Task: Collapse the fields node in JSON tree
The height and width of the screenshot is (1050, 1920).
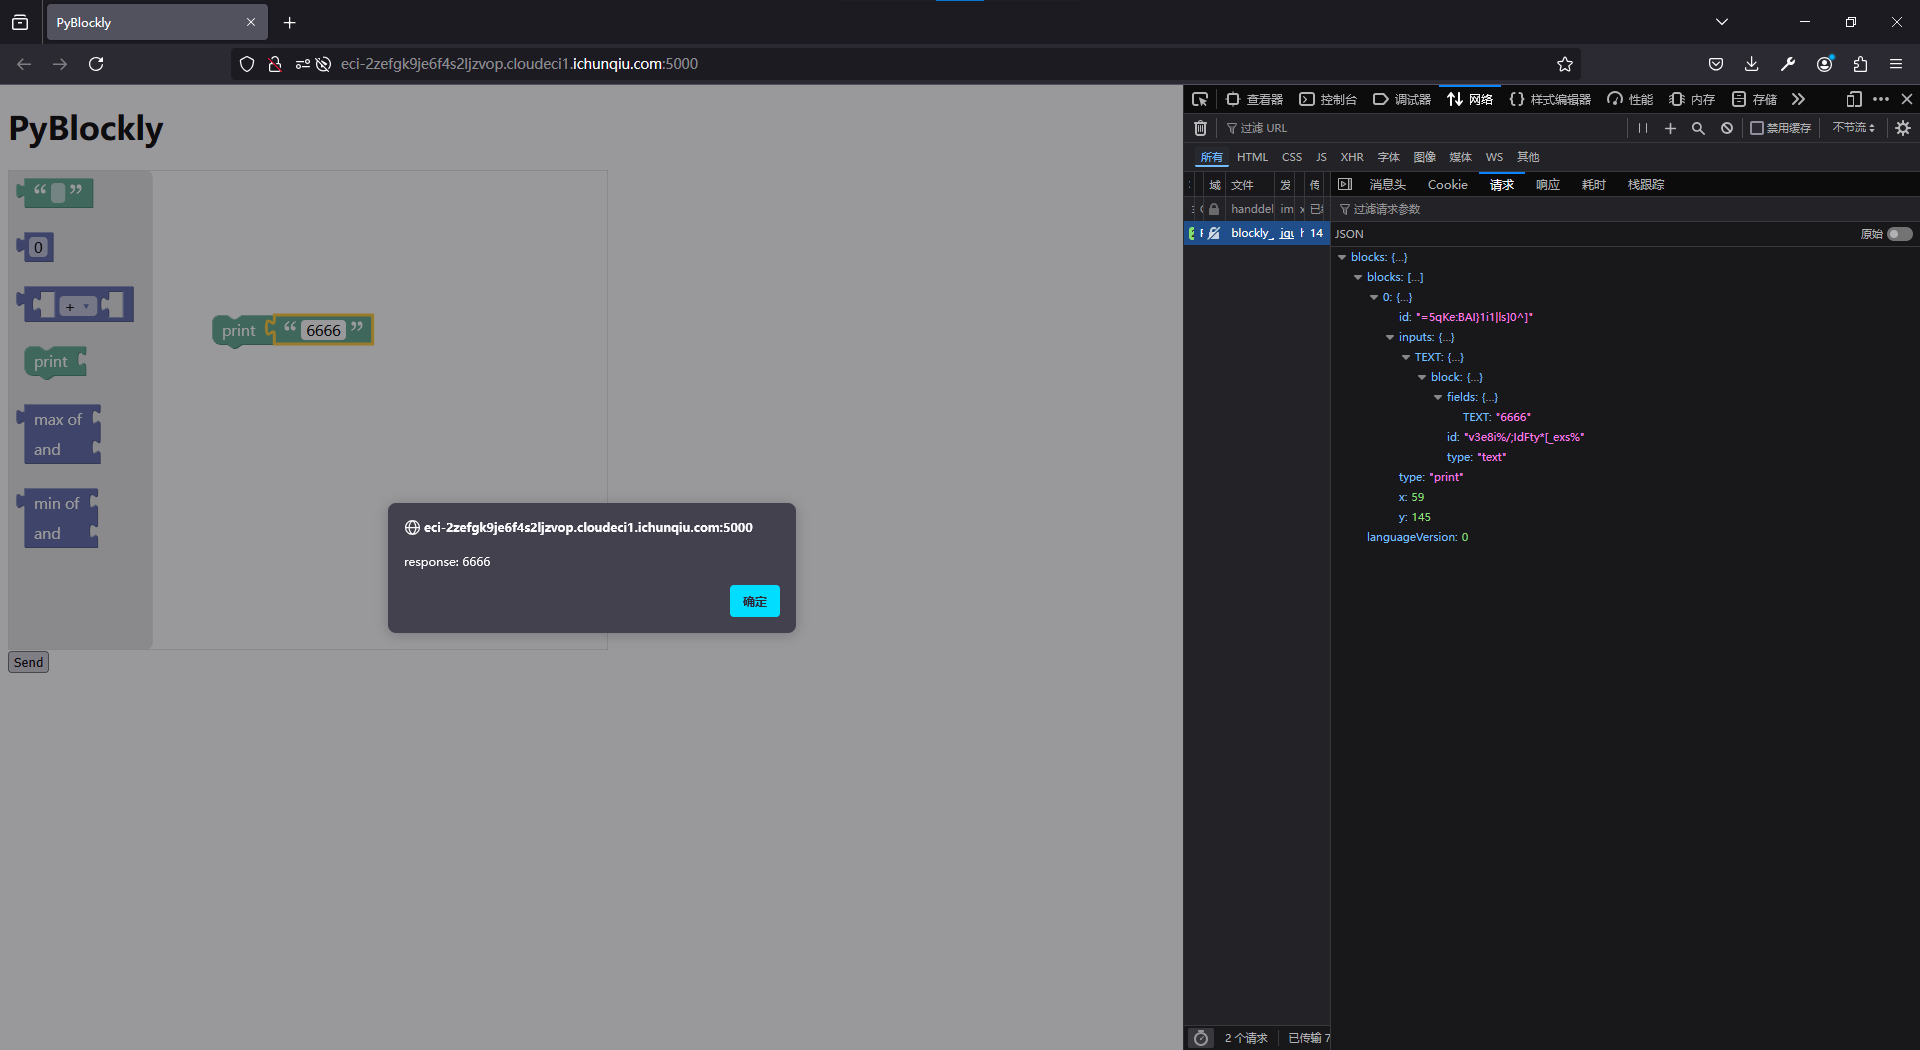Action: pyautogui.click(x=1438, y=398)
